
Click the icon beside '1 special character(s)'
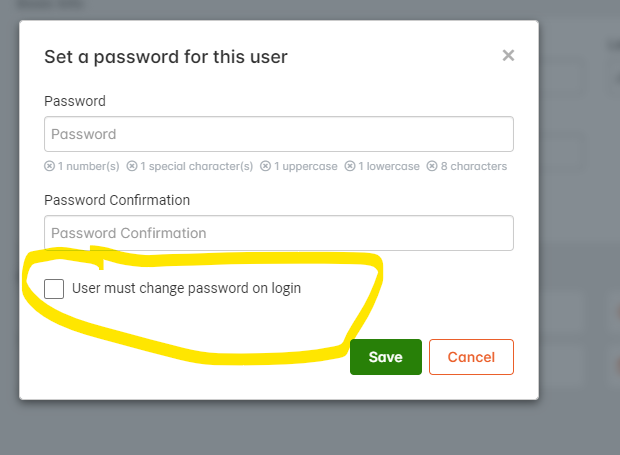[x=132, y=166]
